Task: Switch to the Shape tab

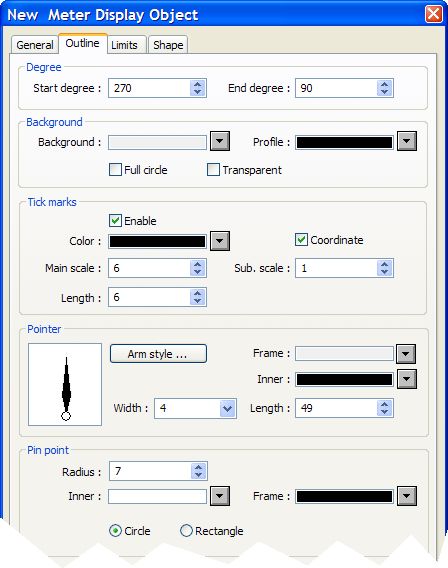Action: pyautogui.click(x=168, y=45)
